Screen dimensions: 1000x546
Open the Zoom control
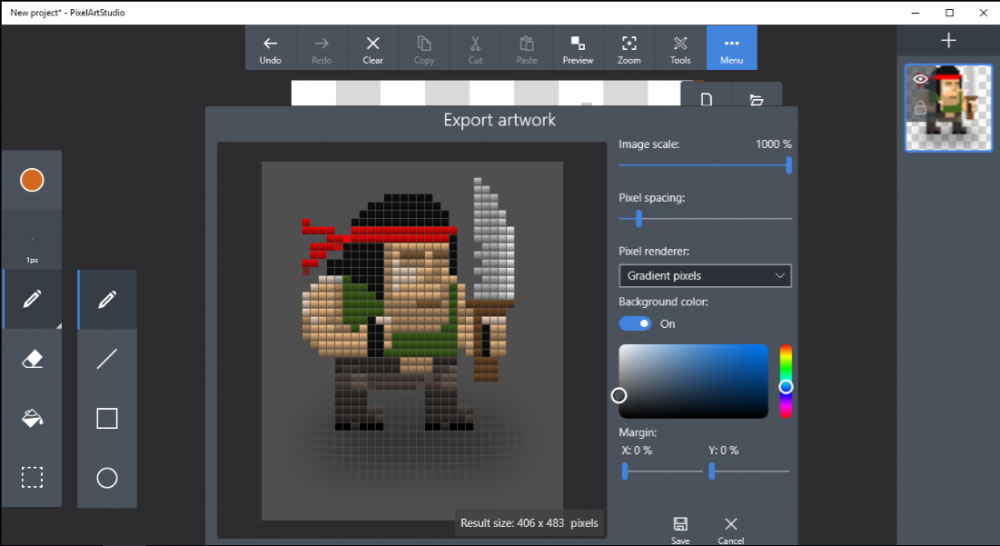(629, 48)
